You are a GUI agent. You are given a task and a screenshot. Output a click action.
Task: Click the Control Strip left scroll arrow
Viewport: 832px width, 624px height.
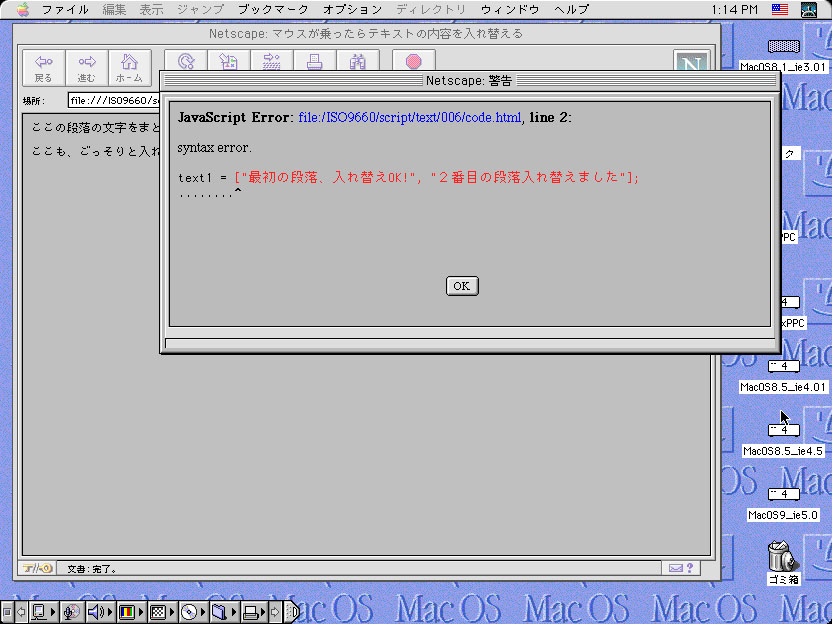point(21,612)
